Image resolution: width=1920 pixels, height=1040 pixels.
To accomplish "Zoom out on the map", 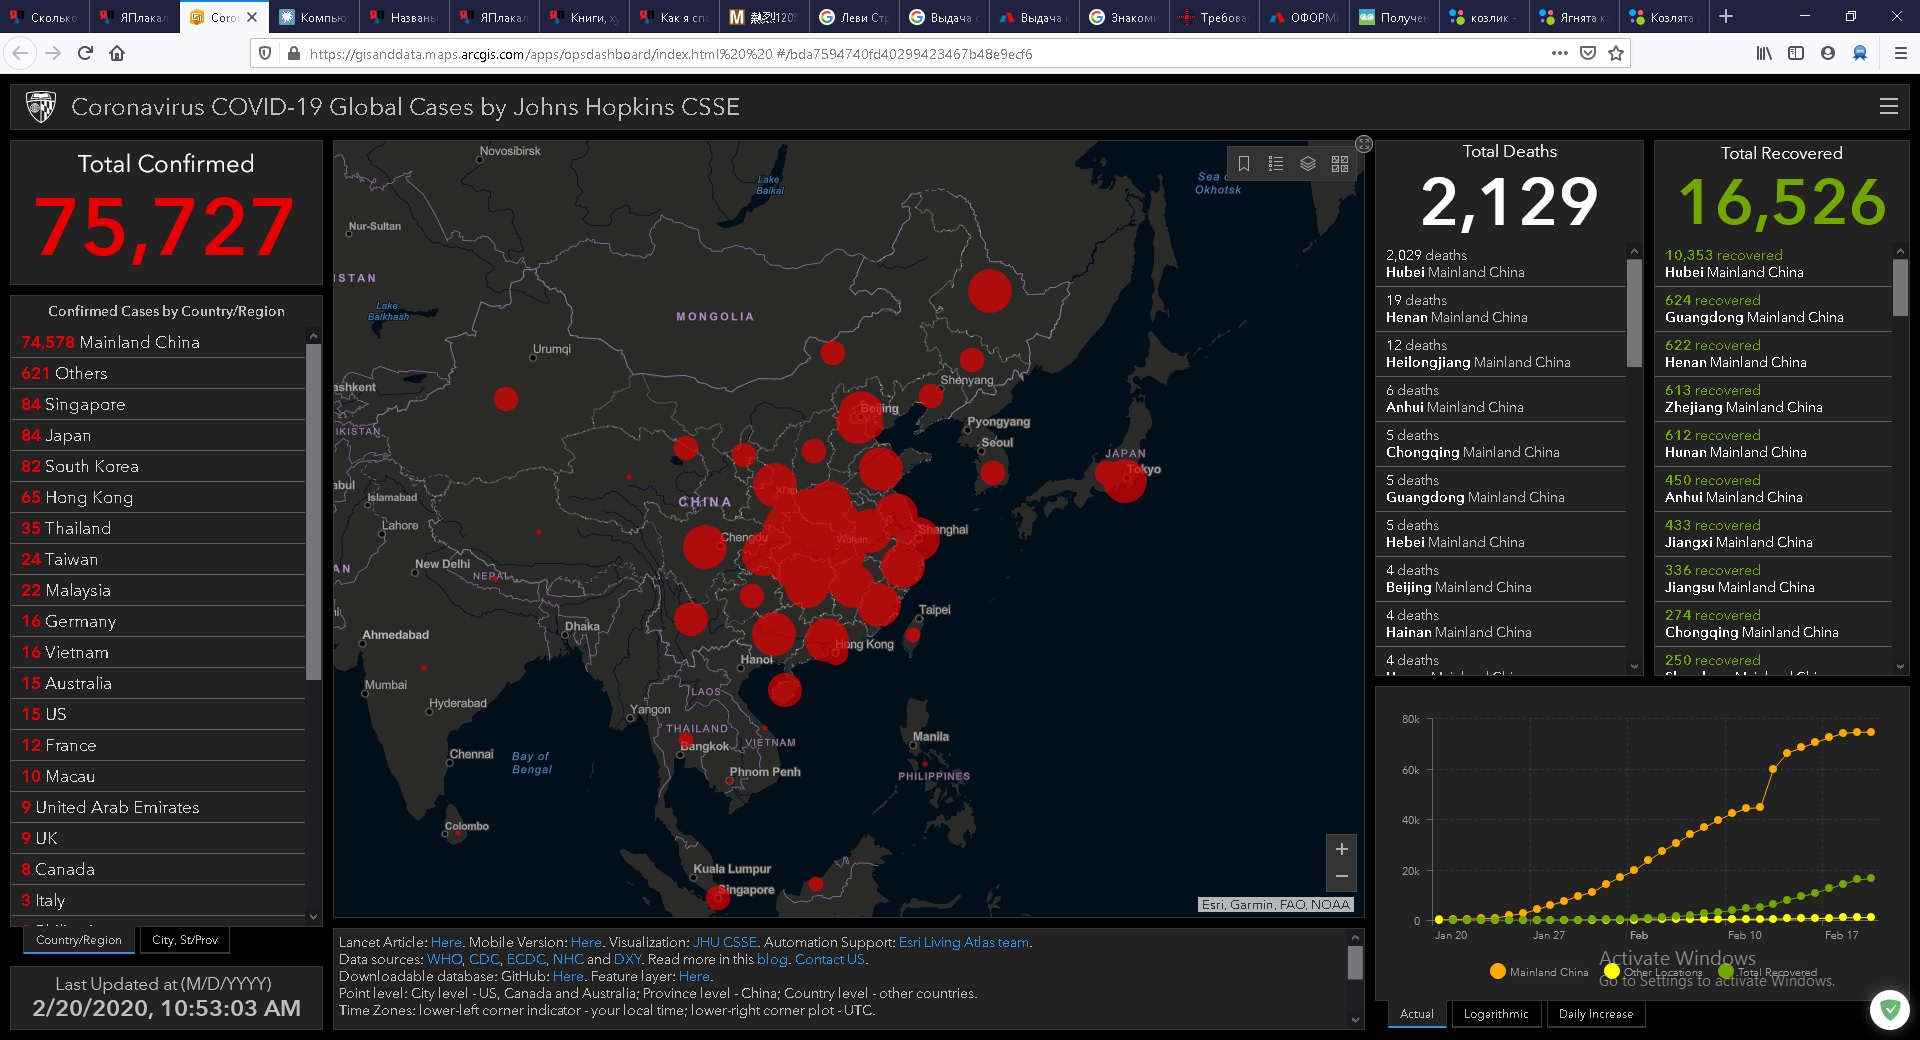I will (1342, 876).
